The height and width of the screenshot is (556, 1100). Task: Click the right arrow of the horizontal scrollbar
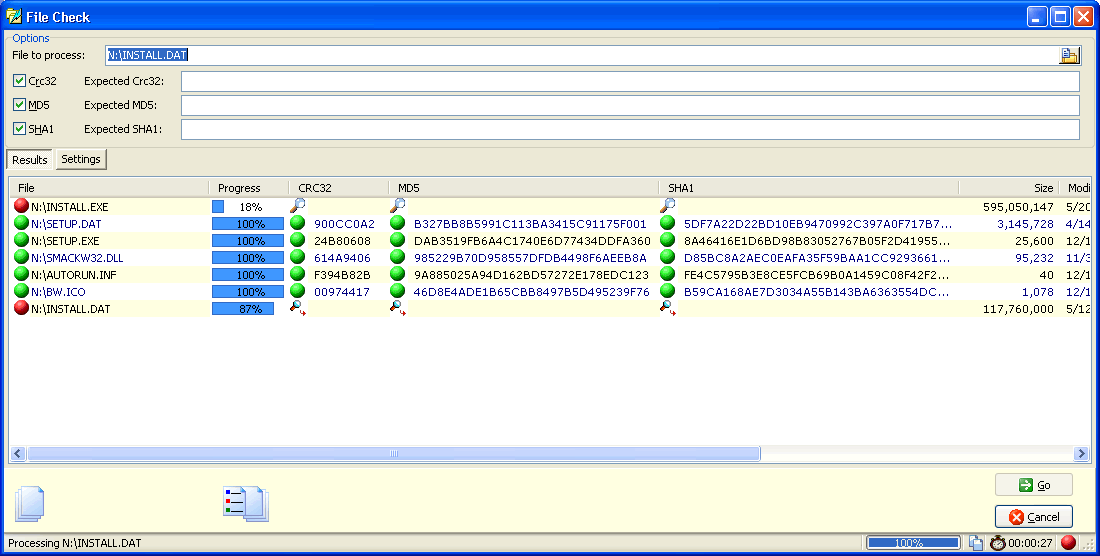1081,454
